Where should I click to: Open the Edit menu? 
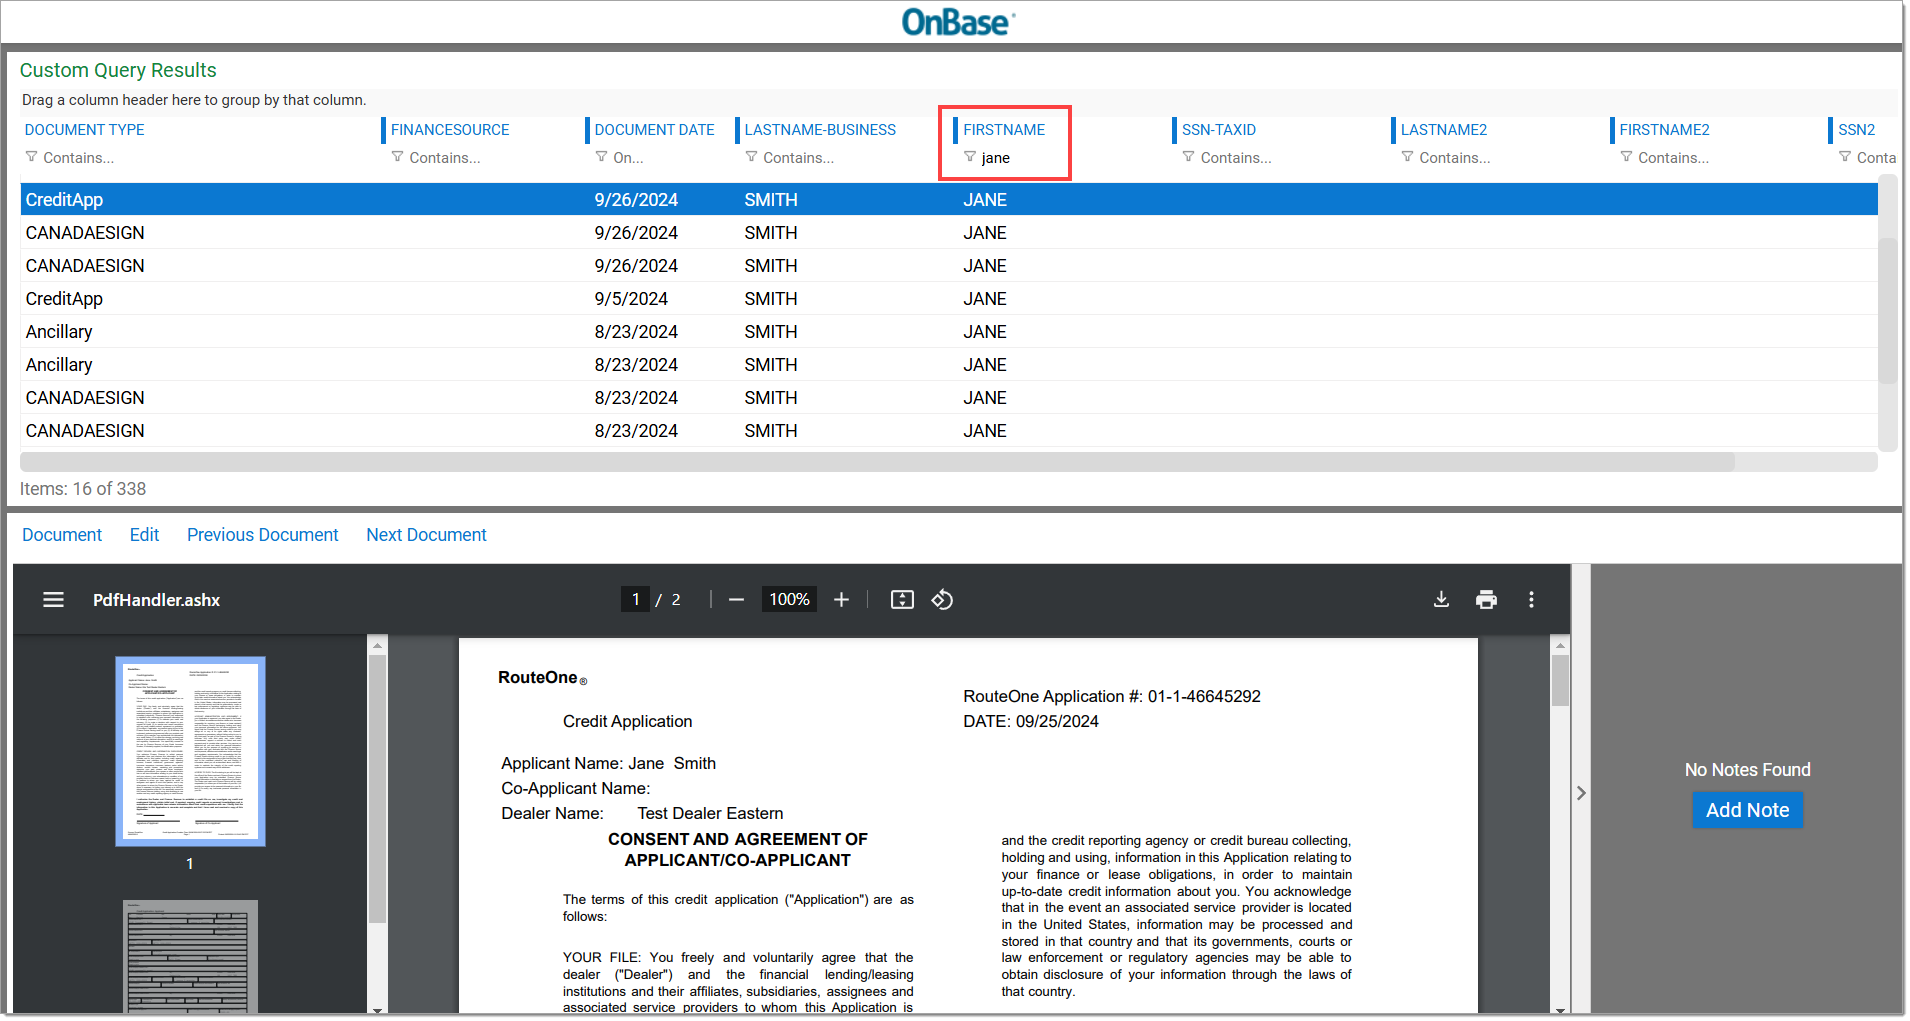(x=144, y=535)
